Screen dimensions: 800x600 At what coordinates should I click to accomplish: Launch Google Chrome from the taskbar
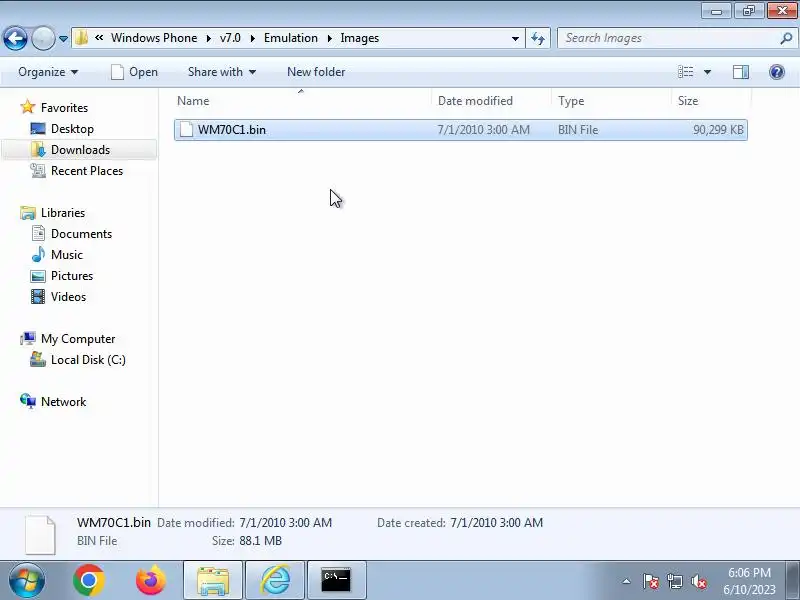tap(89, 580)
